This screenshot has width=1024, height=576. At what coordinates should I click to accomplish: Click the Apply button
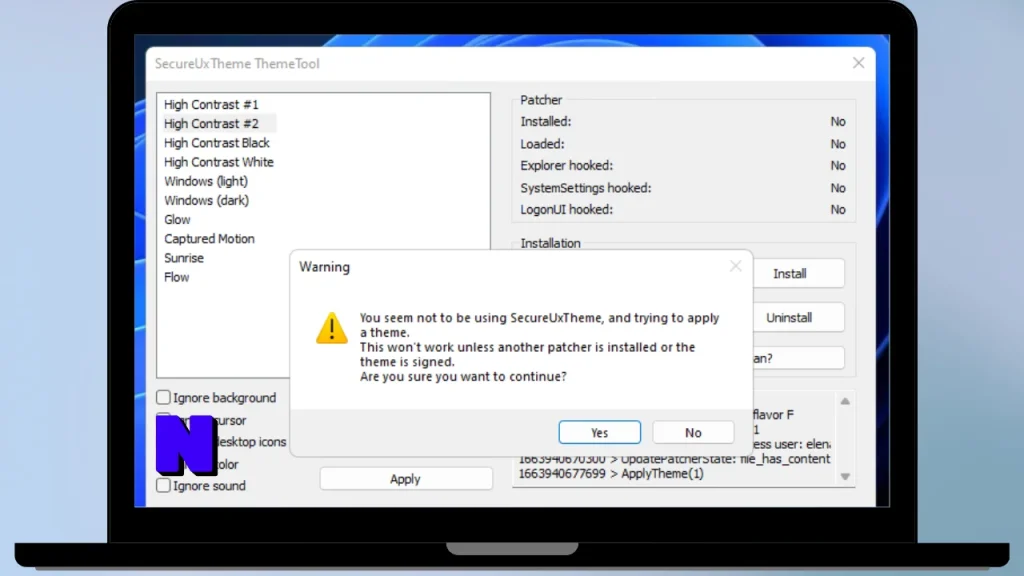tap(406, 479)
